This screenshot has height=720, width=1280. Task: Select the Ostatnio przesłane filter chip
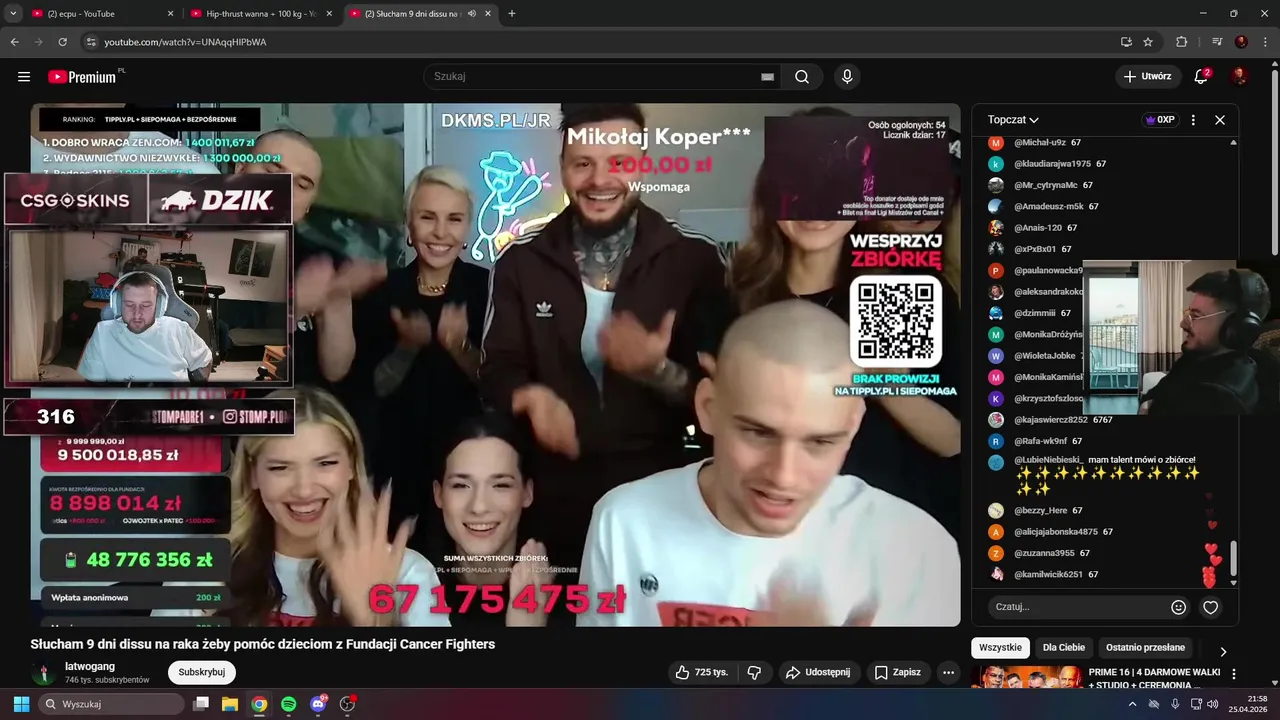(x=1145, y=647)
